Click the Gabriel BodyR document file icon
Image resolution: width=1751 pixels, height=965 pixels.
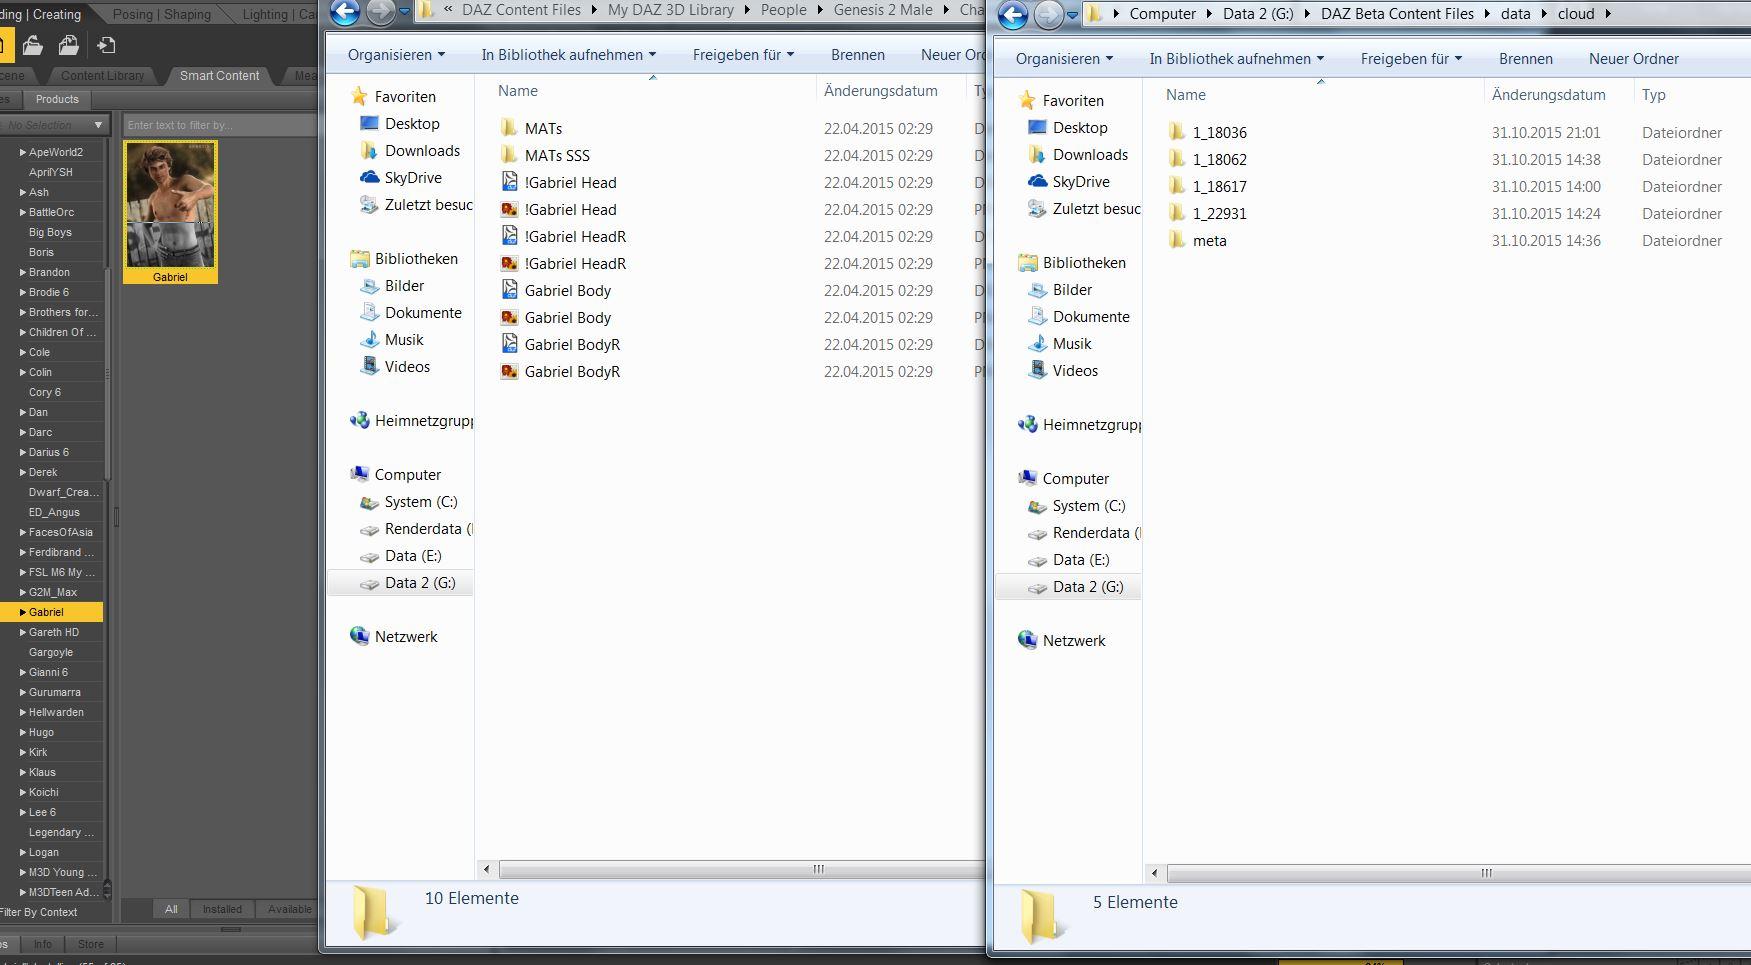pos(509,344)
